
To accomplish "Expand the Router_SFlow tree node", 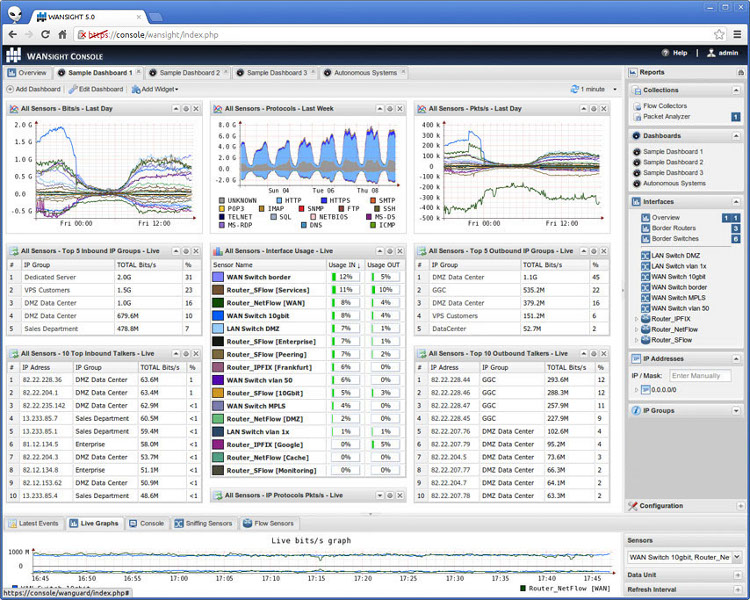I will pos(636,340).
